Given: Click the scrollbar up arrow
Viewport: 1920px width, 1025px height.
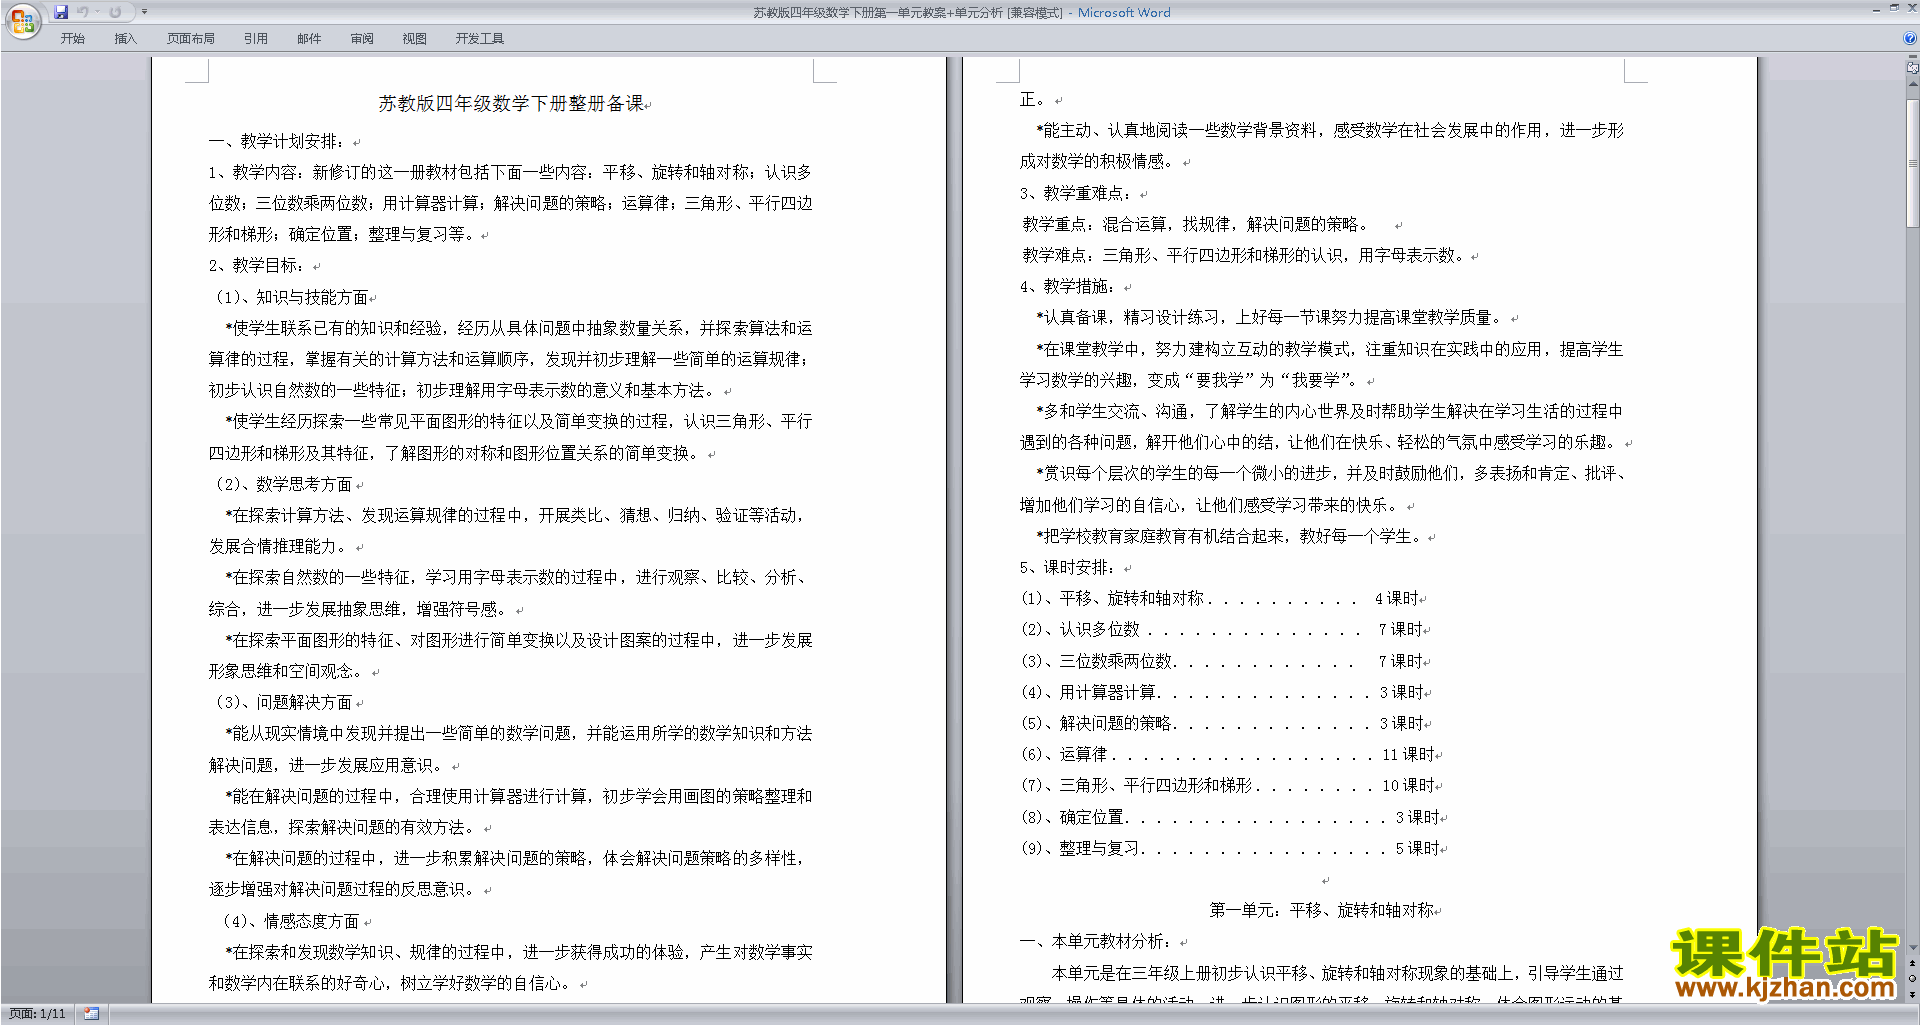Looking at the screenshot, I should pyautogui.click(x=1913, y=85).
